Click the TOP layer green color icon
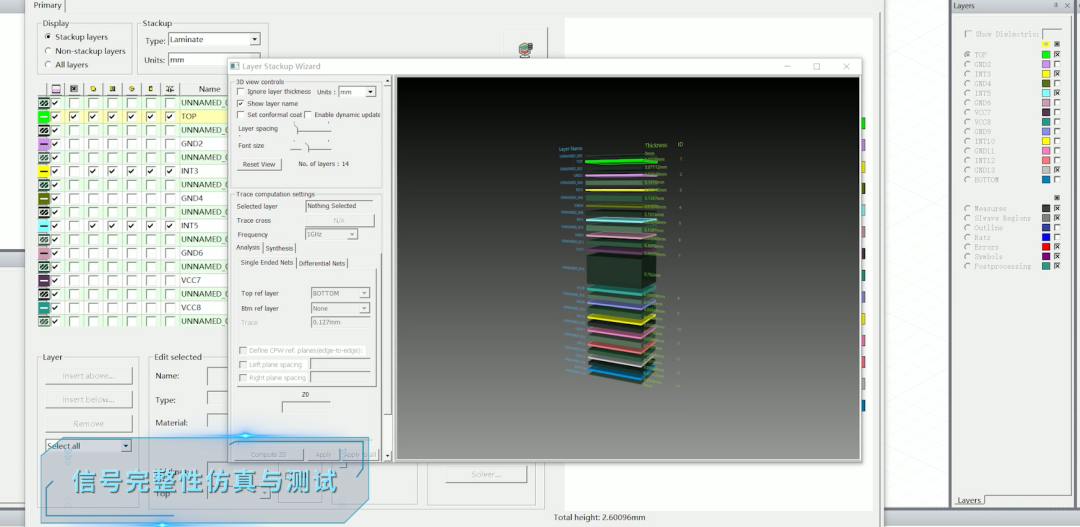The image size is (1080, 527). (43, 116)
